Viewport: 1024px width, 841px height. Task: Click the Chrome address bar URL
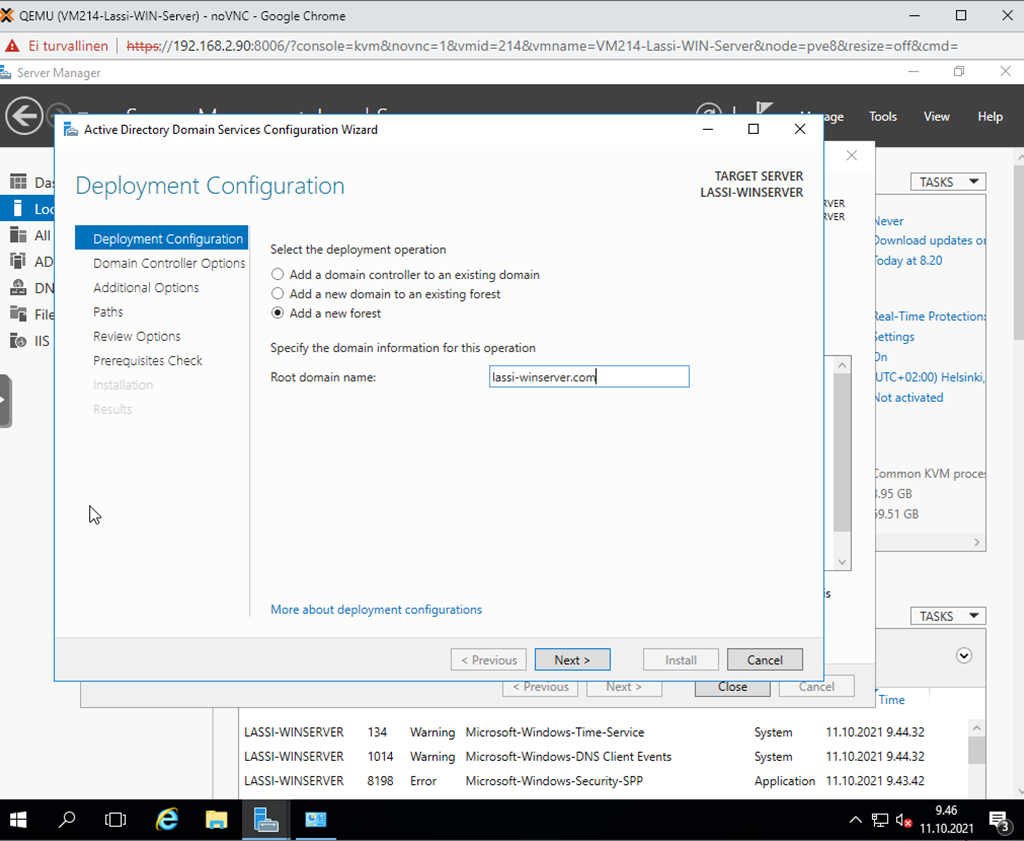pos(542,46)
